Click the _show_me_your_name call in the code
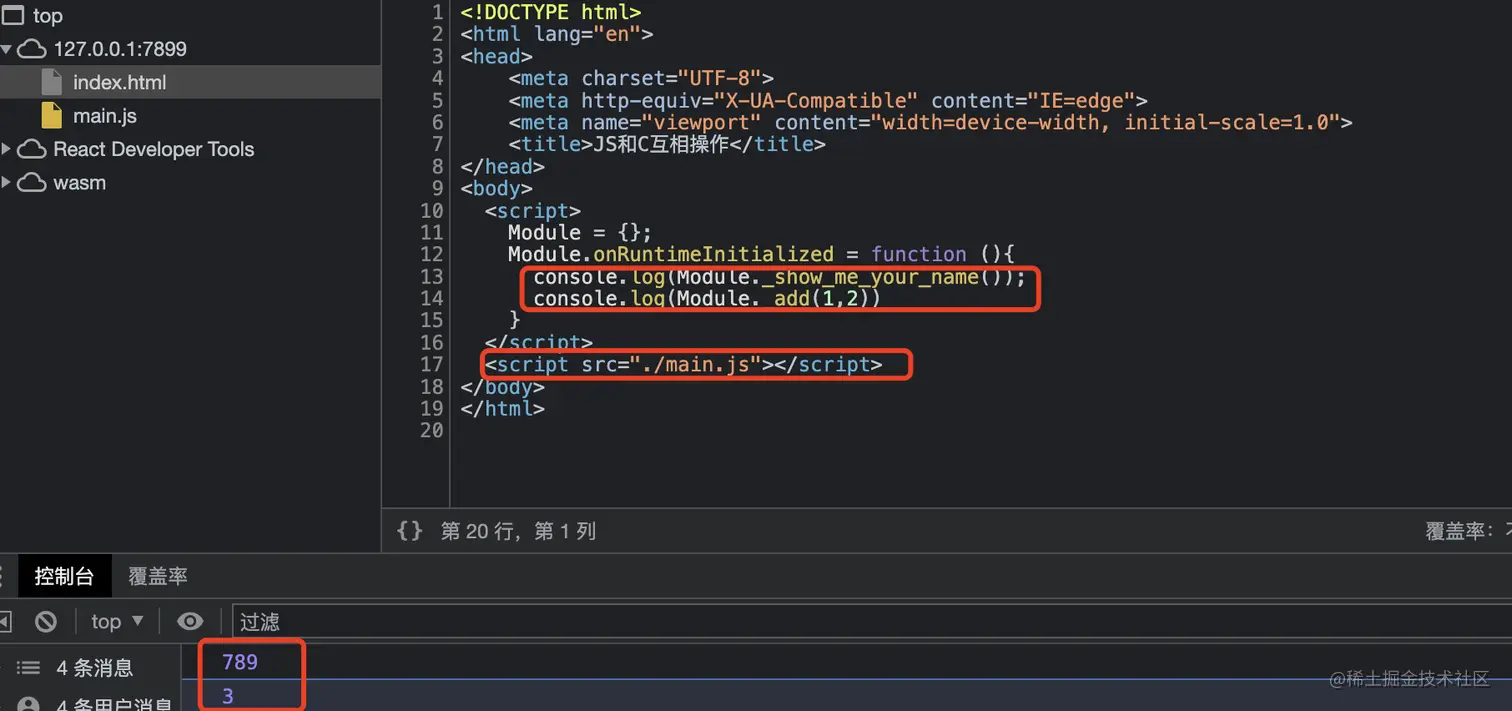Viewport: 1512px width, 711px height. (869, 276)
